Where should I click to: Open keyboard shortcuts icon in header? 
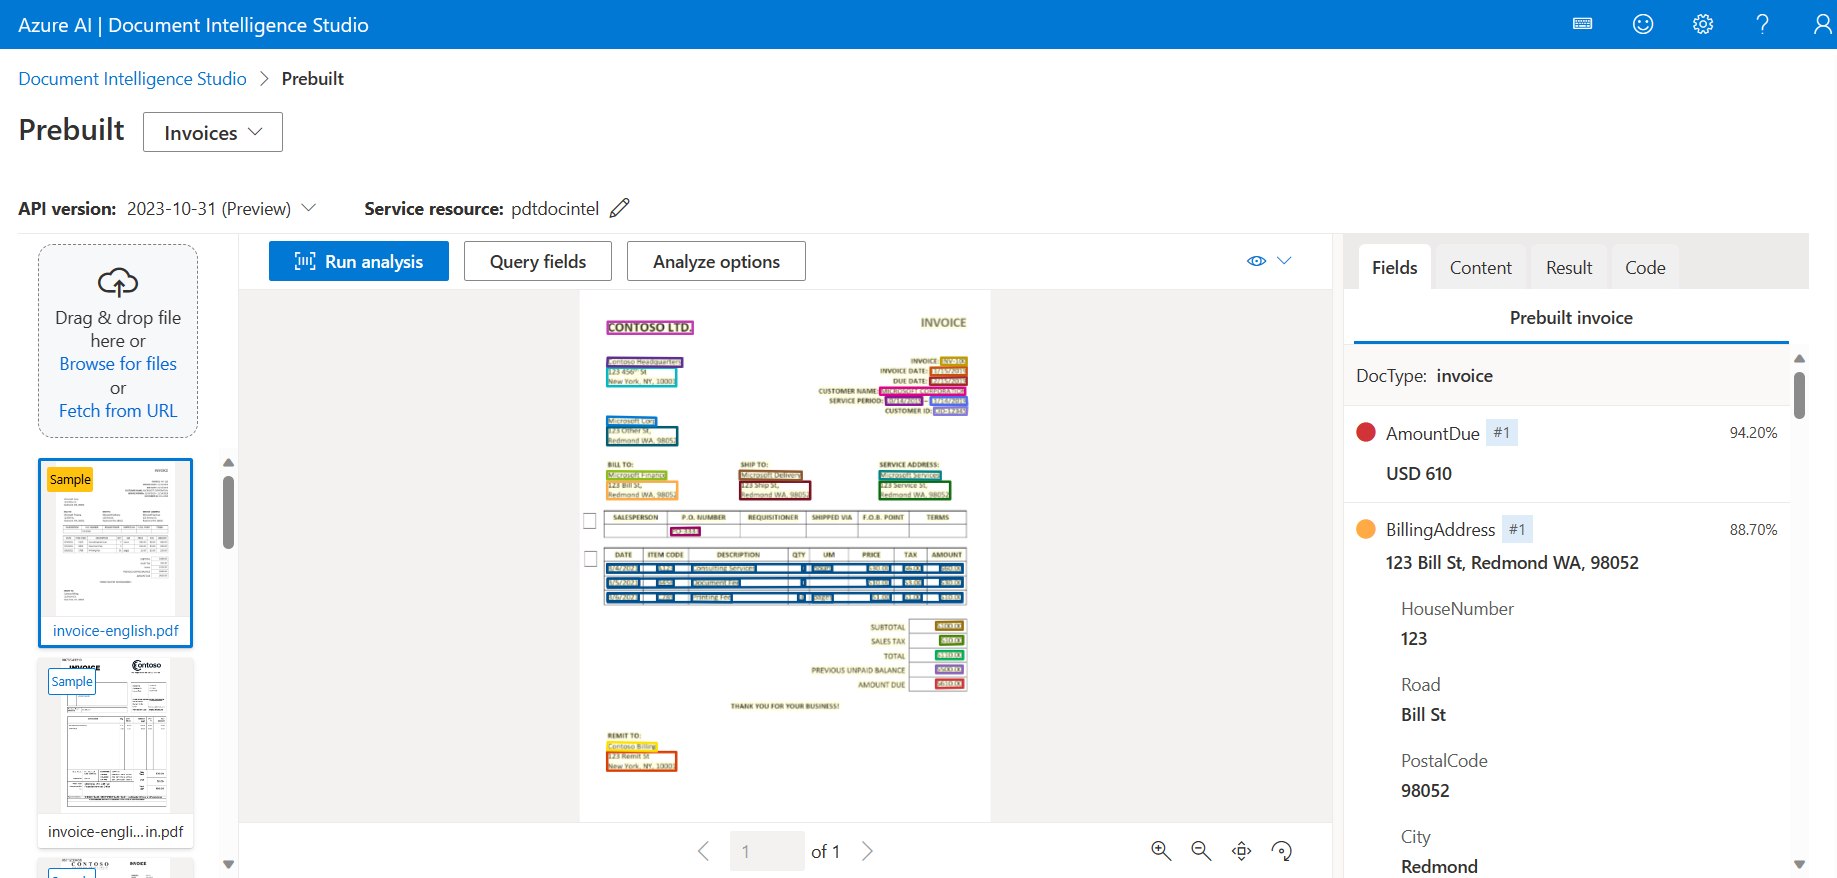[x=1582, y=24]
